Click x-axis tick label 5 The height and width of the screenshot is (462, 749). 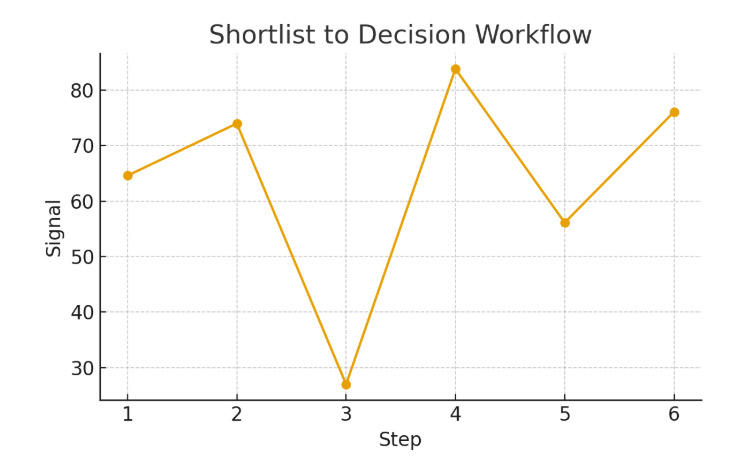565,415
